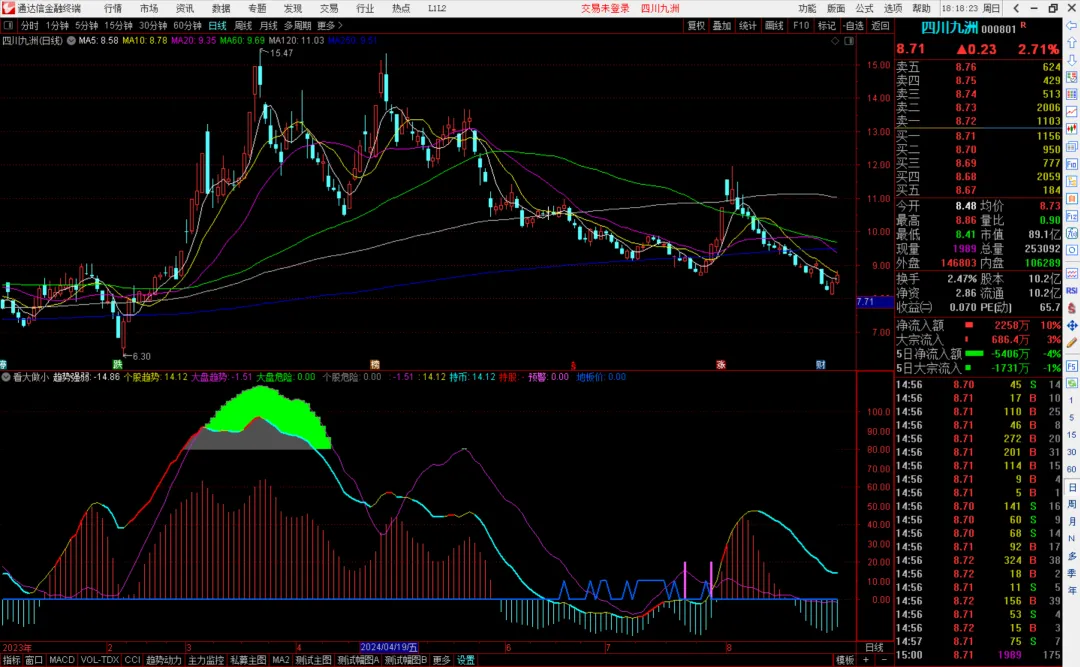The image size is (1080, 667).
Task: Click the minus zoom-out button at bottom right
Action: [x=884, y=660]
